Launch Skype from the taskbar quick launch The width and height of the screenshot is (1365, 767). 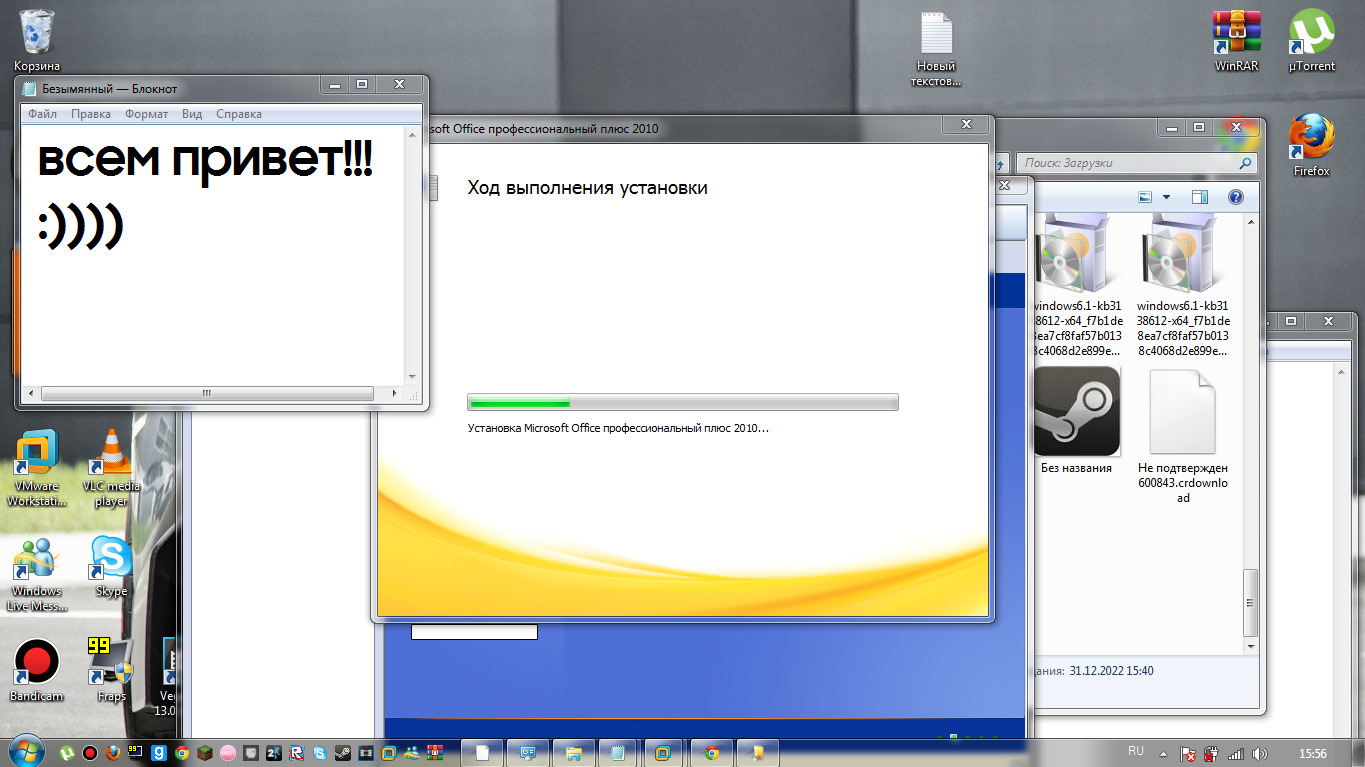(320, 752)
